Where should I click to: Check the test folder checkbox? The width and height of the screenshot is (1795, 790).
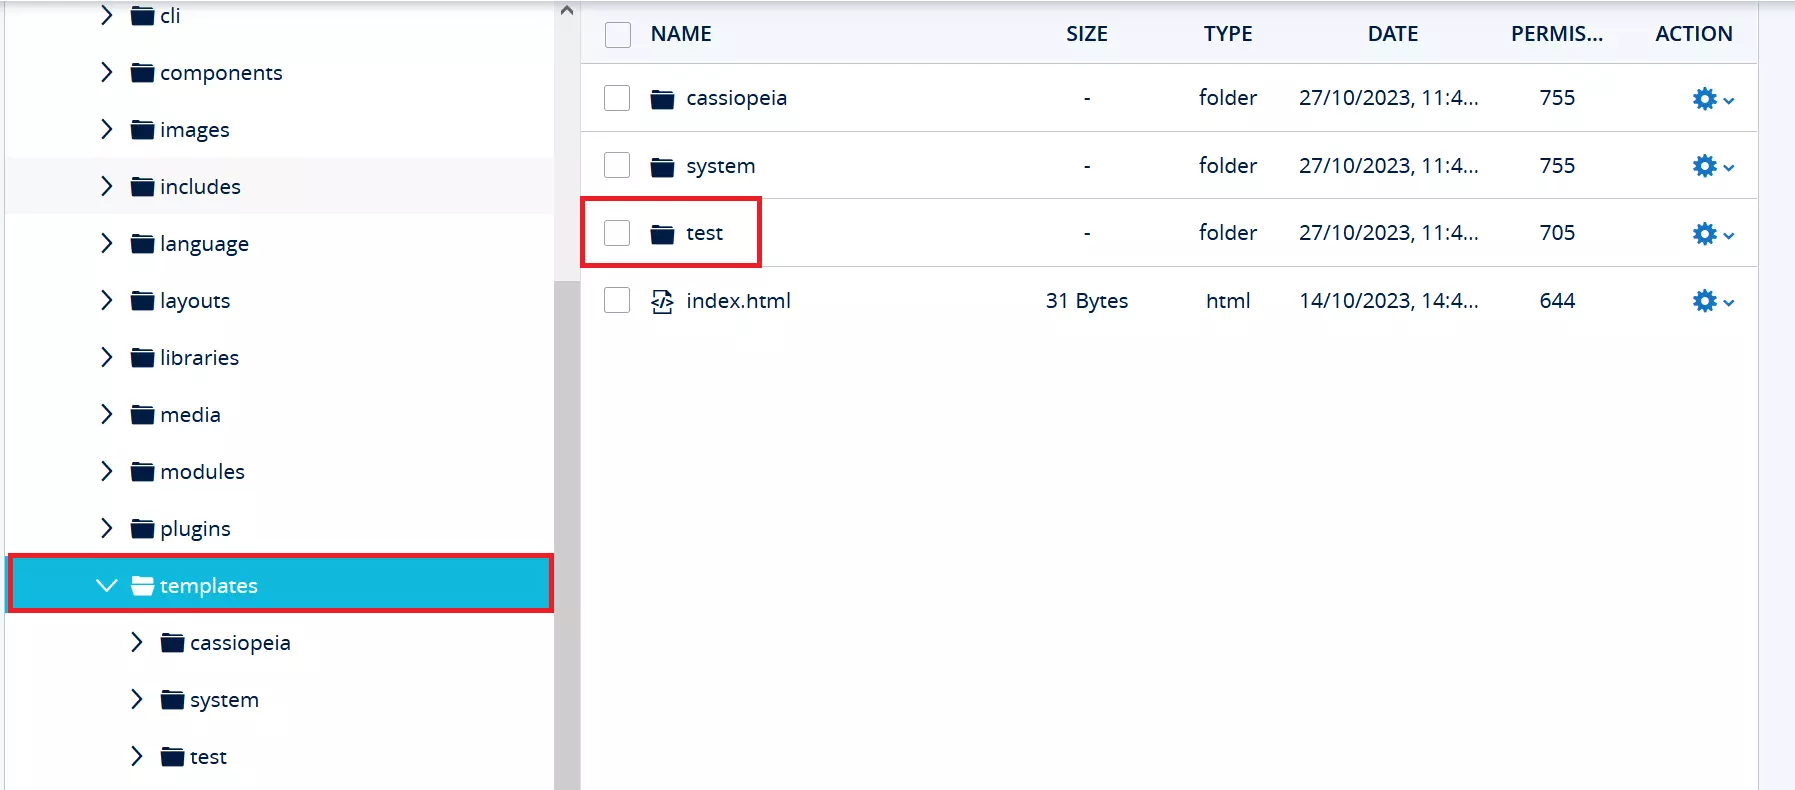pos(617,233)
